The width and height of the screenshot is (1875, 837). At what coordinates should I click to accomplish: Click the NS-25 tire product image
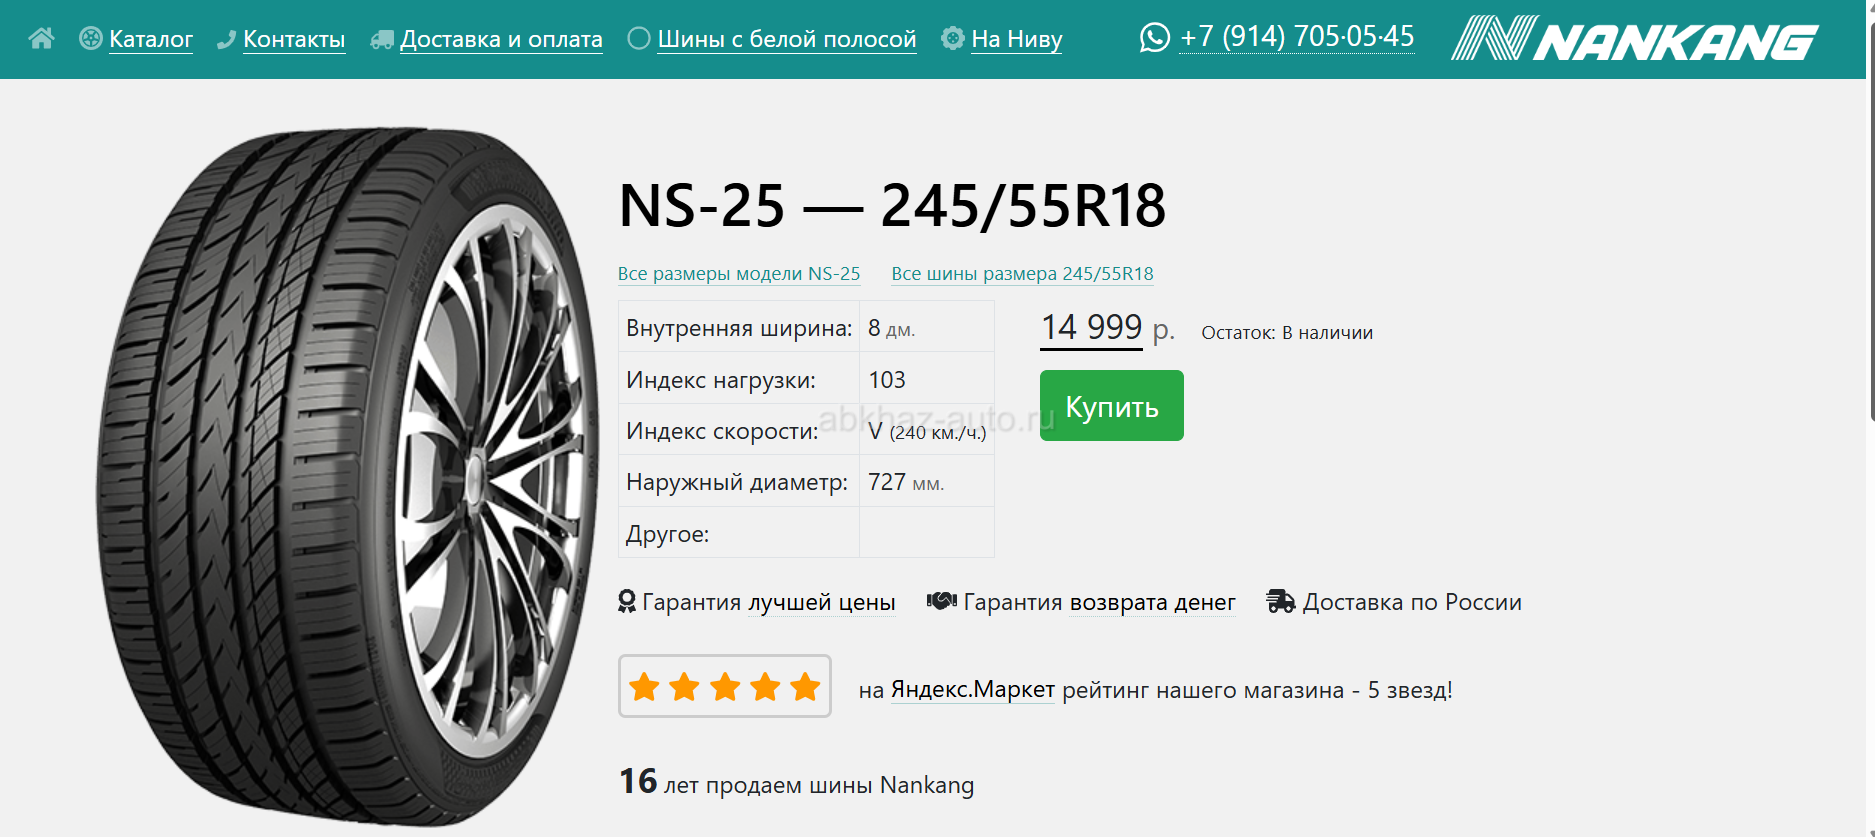point(350,475)
